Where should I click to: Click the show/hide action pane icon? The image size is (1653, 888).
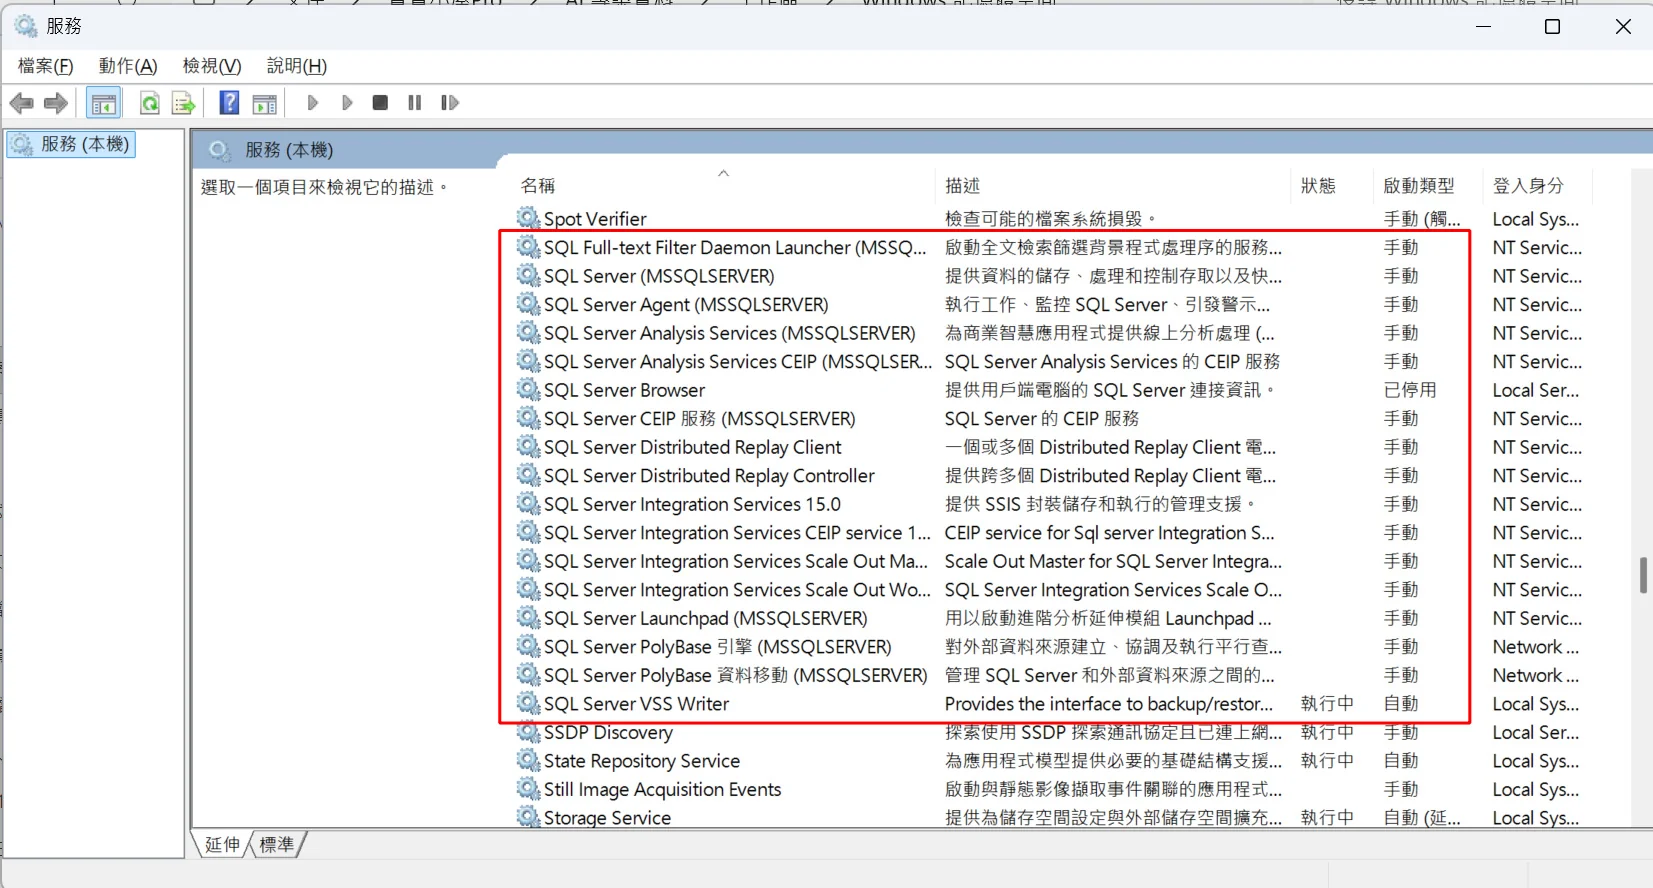(265, 103)
